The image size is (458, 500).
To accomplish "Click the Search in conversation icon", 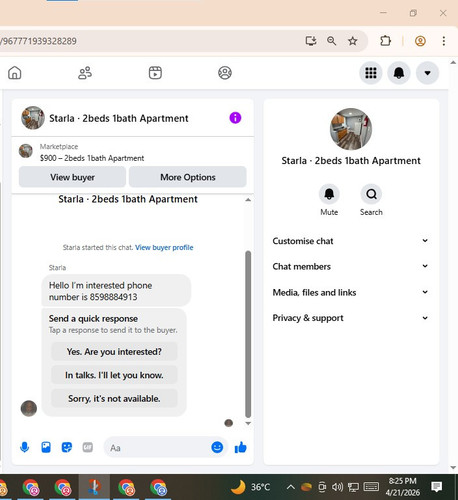I will tap(371, 194).
